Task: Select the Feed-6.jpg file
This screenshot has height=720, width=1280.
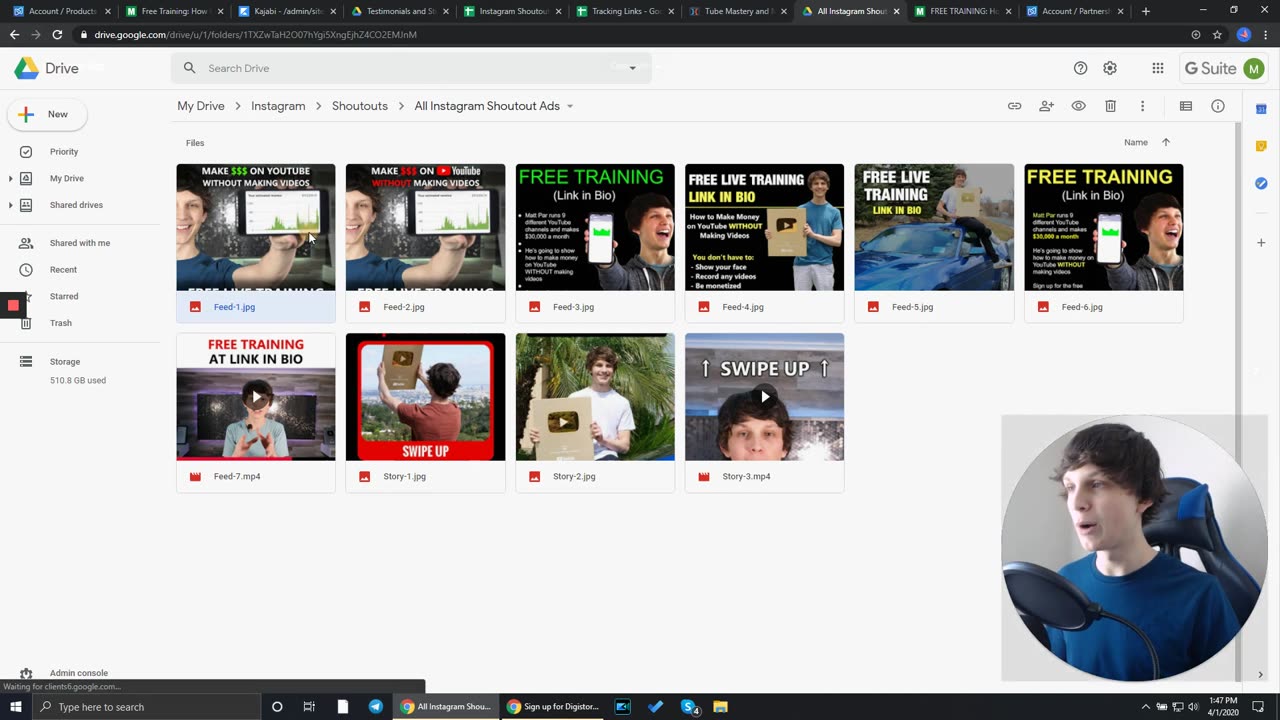Action: [1103, 243]
